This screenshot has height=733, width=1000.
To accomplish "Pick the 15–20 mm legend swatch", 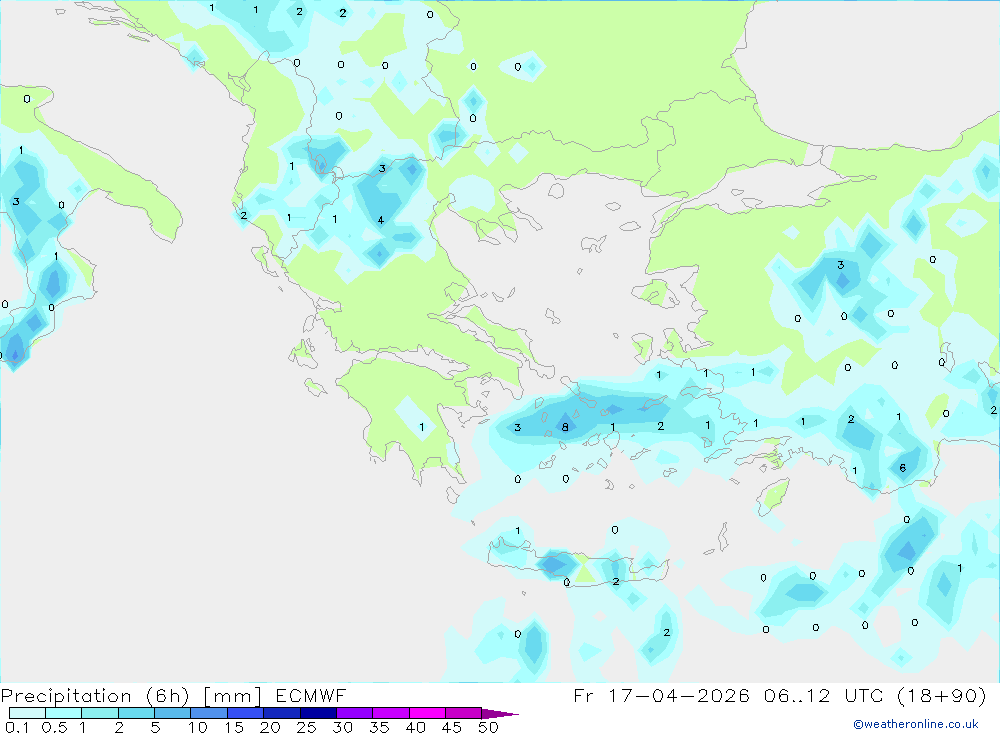I will click(x=246, y=713).
